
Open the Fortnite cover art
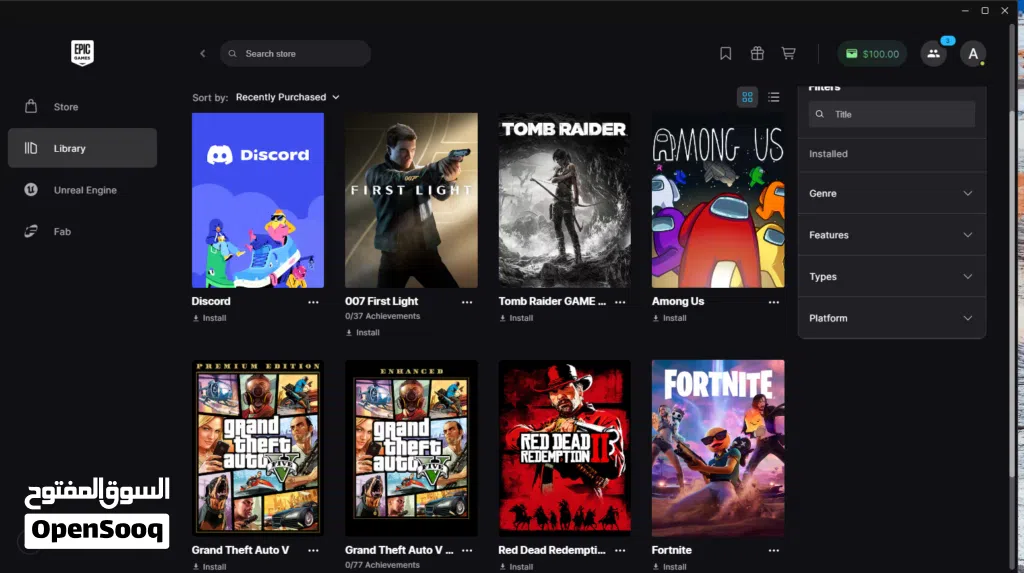(718, 448)
